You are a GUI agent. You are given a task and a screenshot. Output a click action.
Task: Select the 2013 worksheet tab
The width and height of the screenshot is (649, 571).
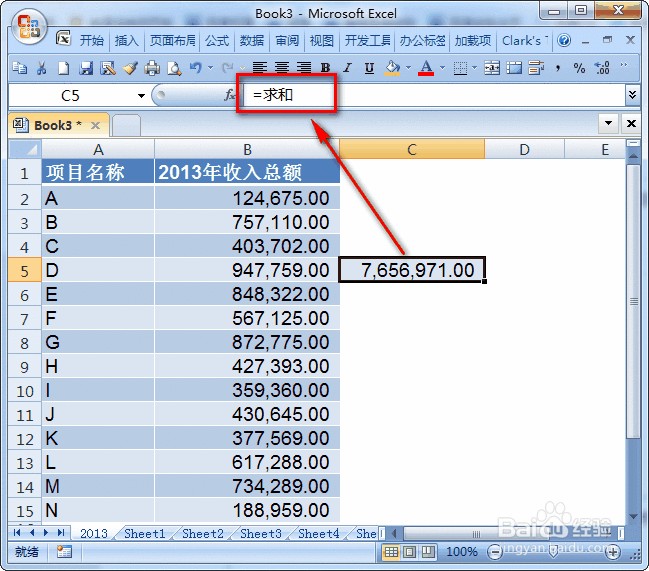click(x=94, y=534)
